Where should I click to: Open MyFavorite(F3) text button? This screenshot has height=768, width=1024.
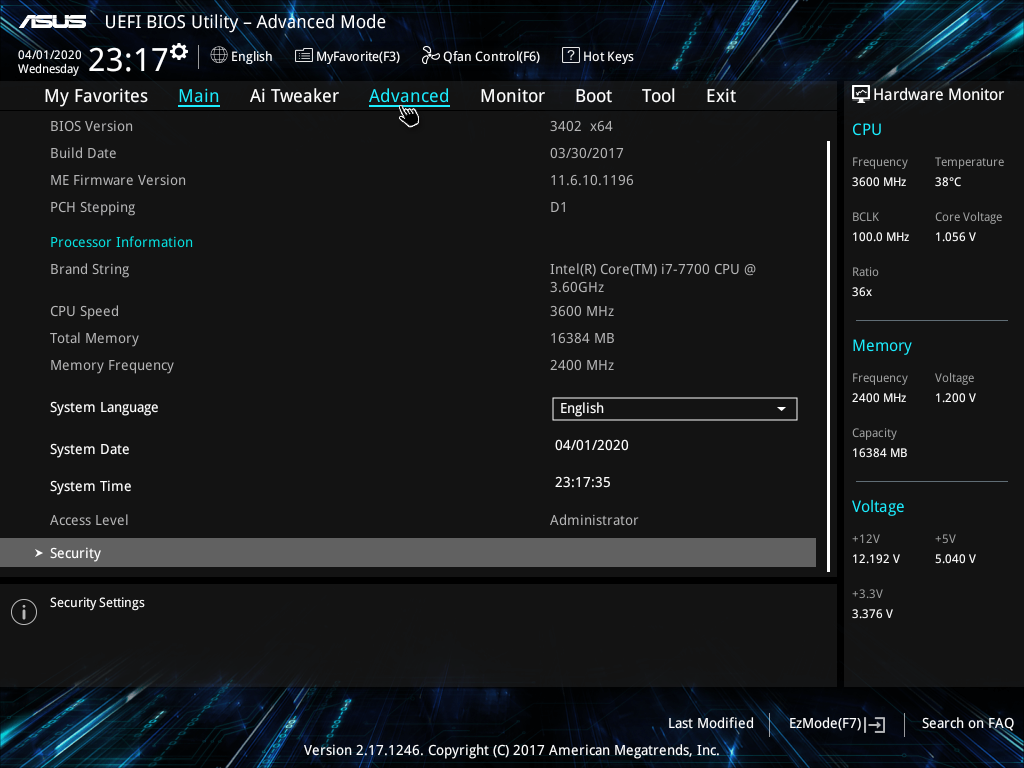[x=358, y=56]
